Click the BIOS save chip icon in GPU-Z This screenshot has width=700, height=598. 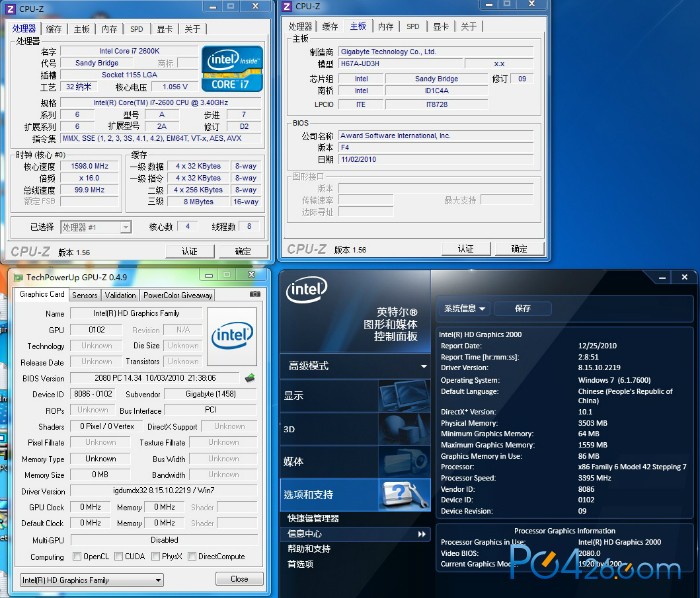(x=250, y=378)
